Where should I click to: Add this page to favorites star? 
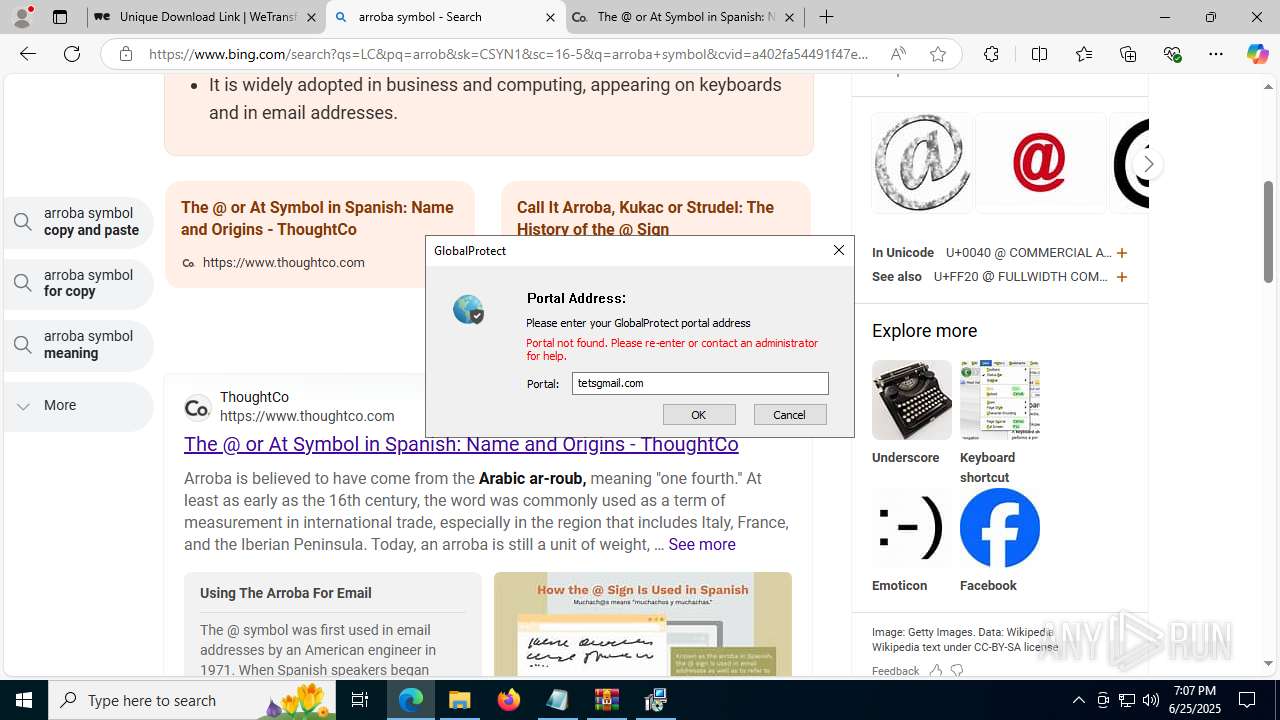click(937, 54)
